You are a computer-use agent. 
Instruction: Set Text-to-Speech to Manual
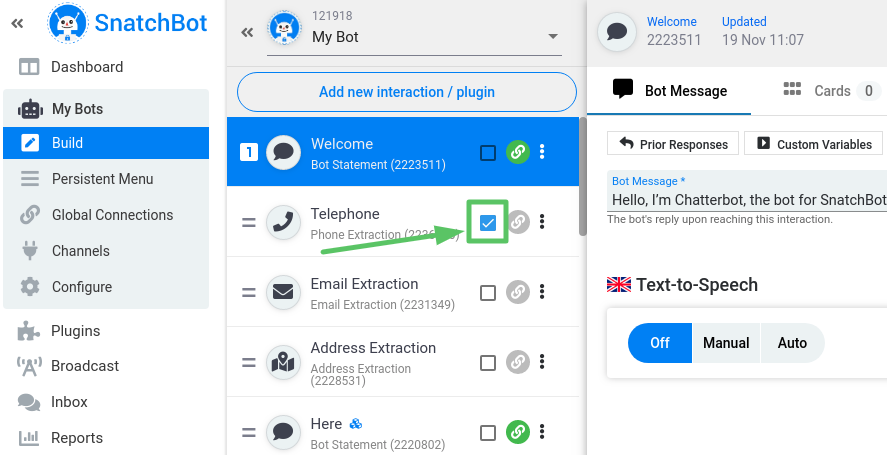click(726, 343)
